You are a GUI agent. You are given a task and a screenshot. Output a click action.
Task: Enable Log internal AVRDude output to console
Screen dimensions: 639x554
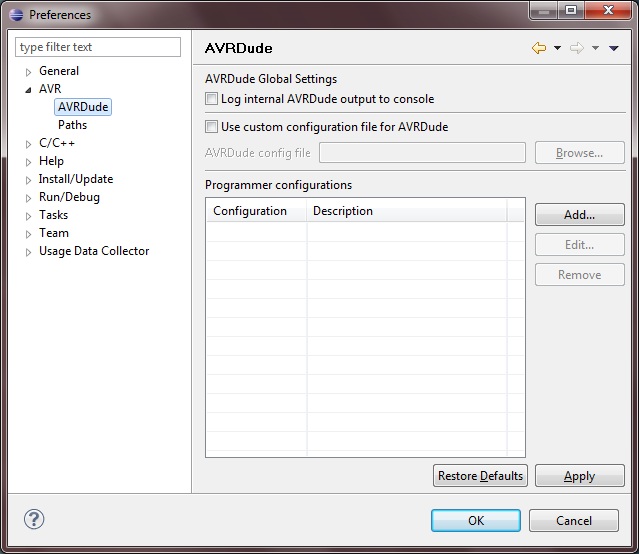point(211,99)
